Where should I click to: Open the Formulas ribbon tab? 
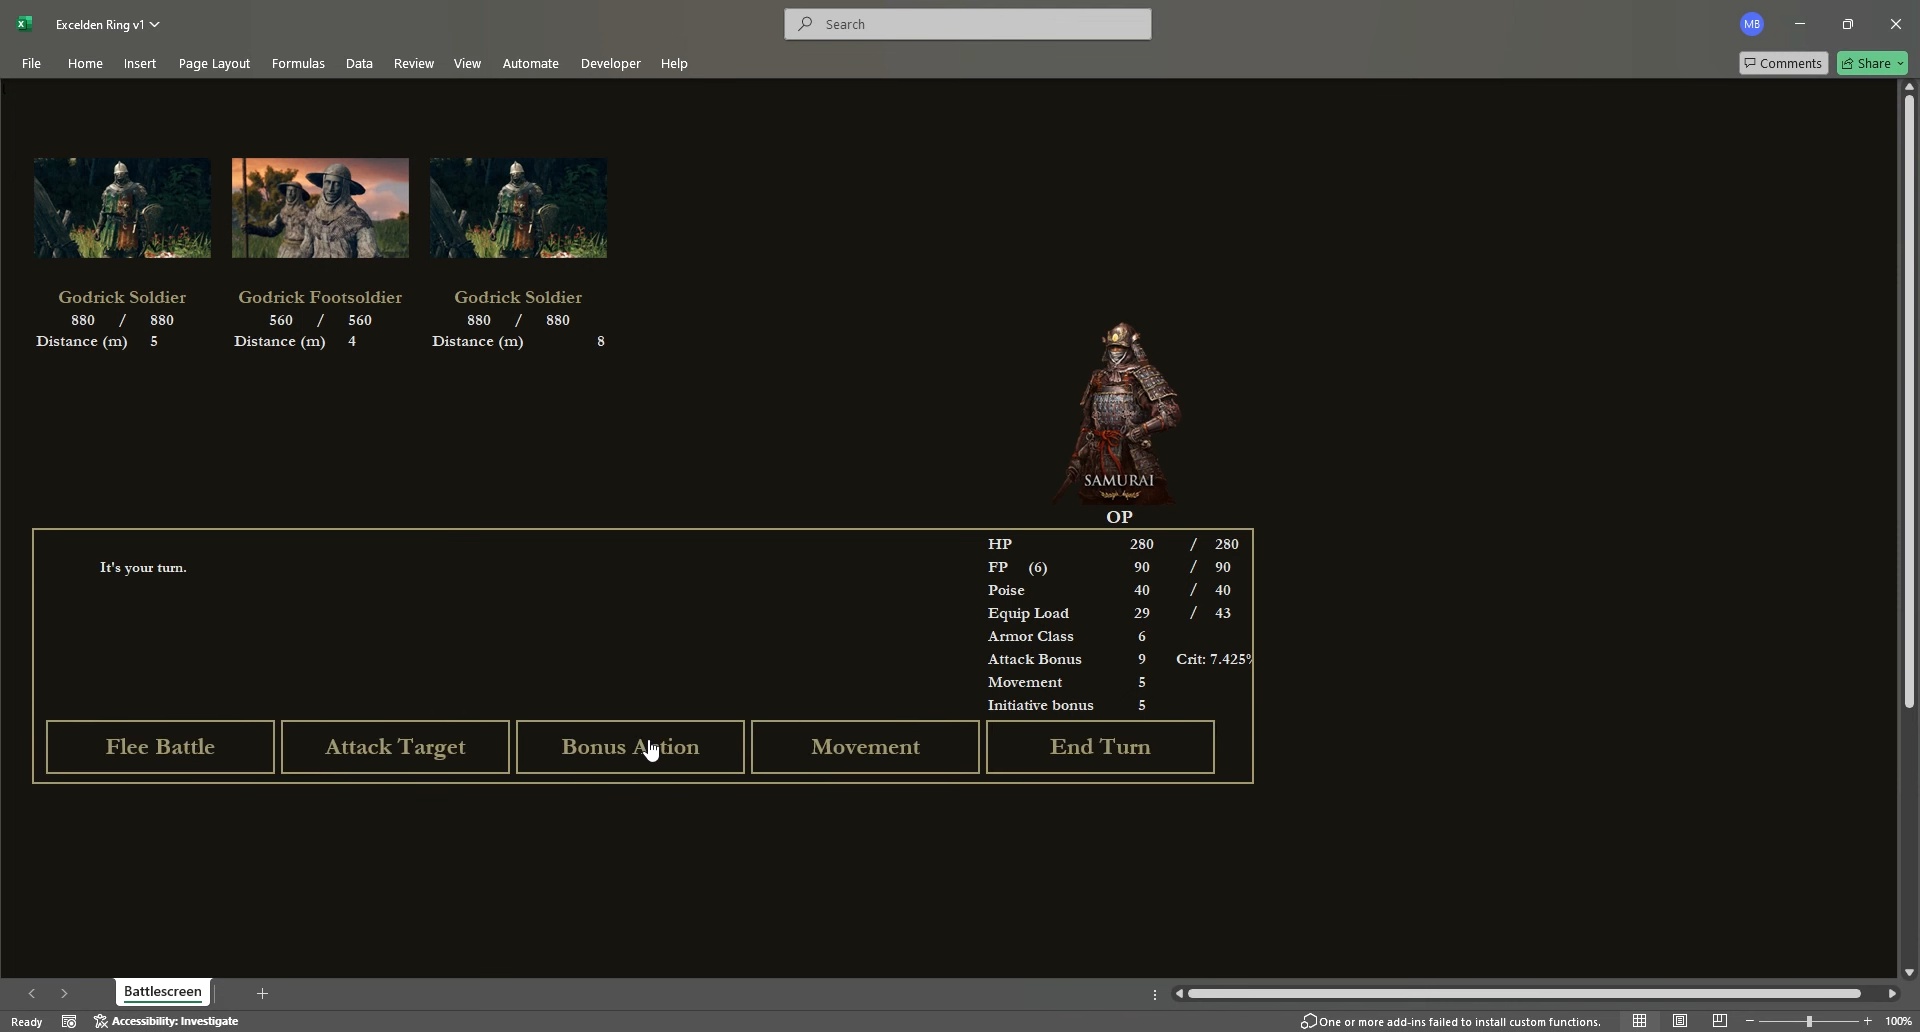click(298, 63)
